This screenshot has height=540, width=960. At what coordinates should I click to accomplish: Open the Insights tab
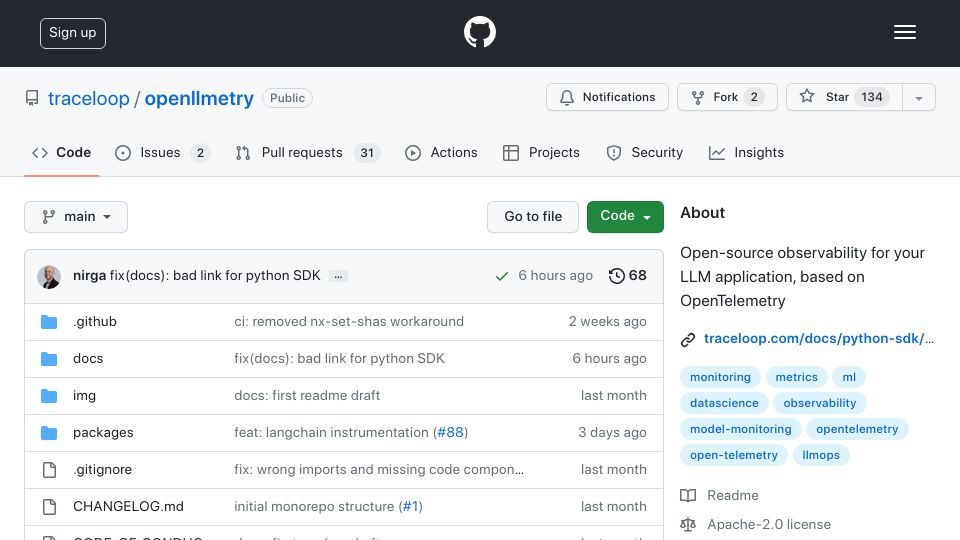(x=746, y=152)
